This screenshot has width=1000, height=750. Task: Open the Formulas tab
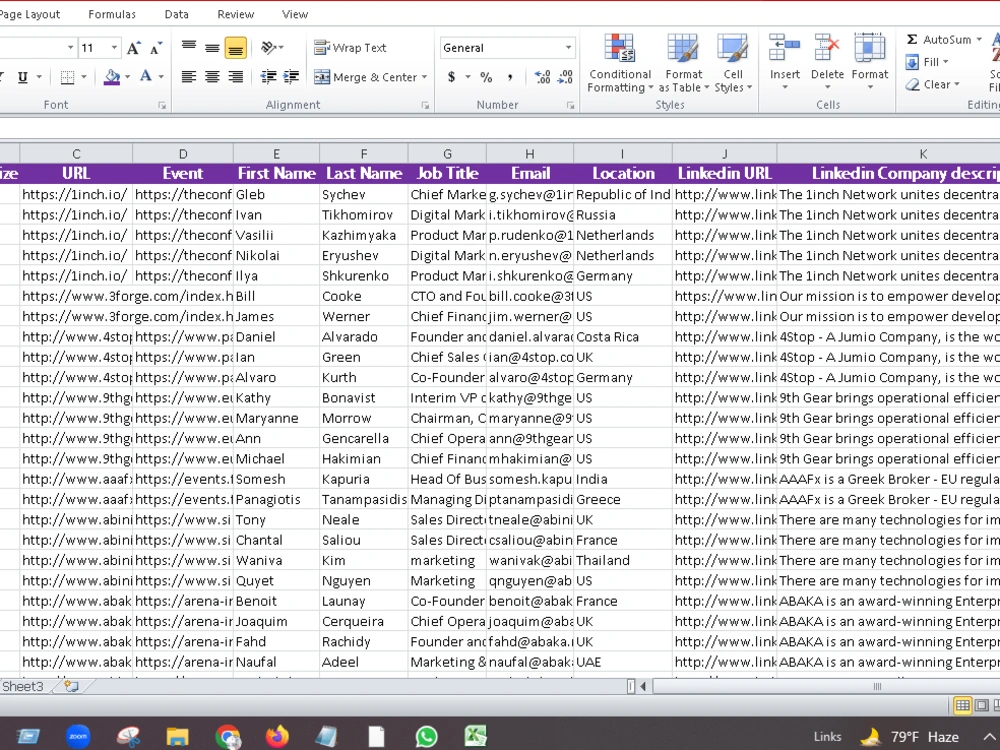(112, 14)
